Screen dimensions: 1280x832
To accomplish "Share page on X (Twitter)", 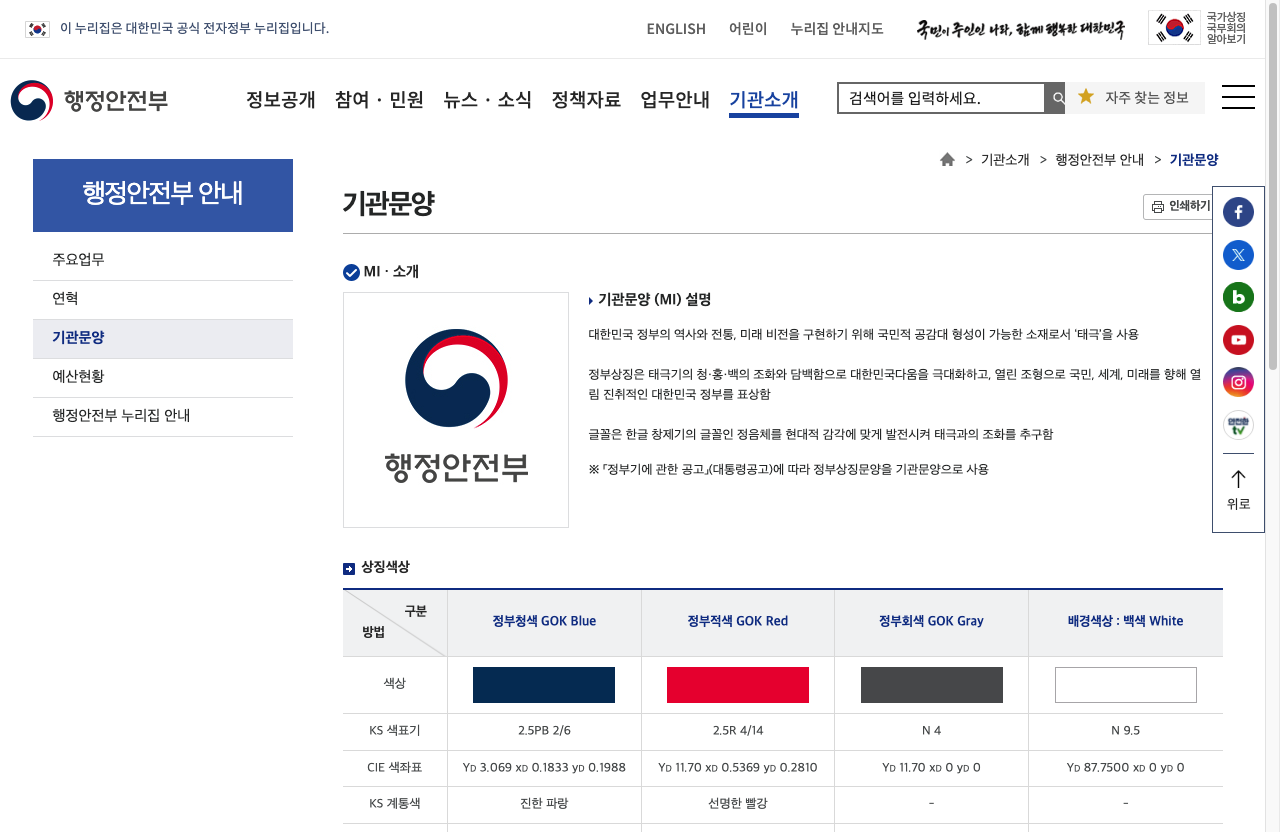I will tap(1238, 255).
